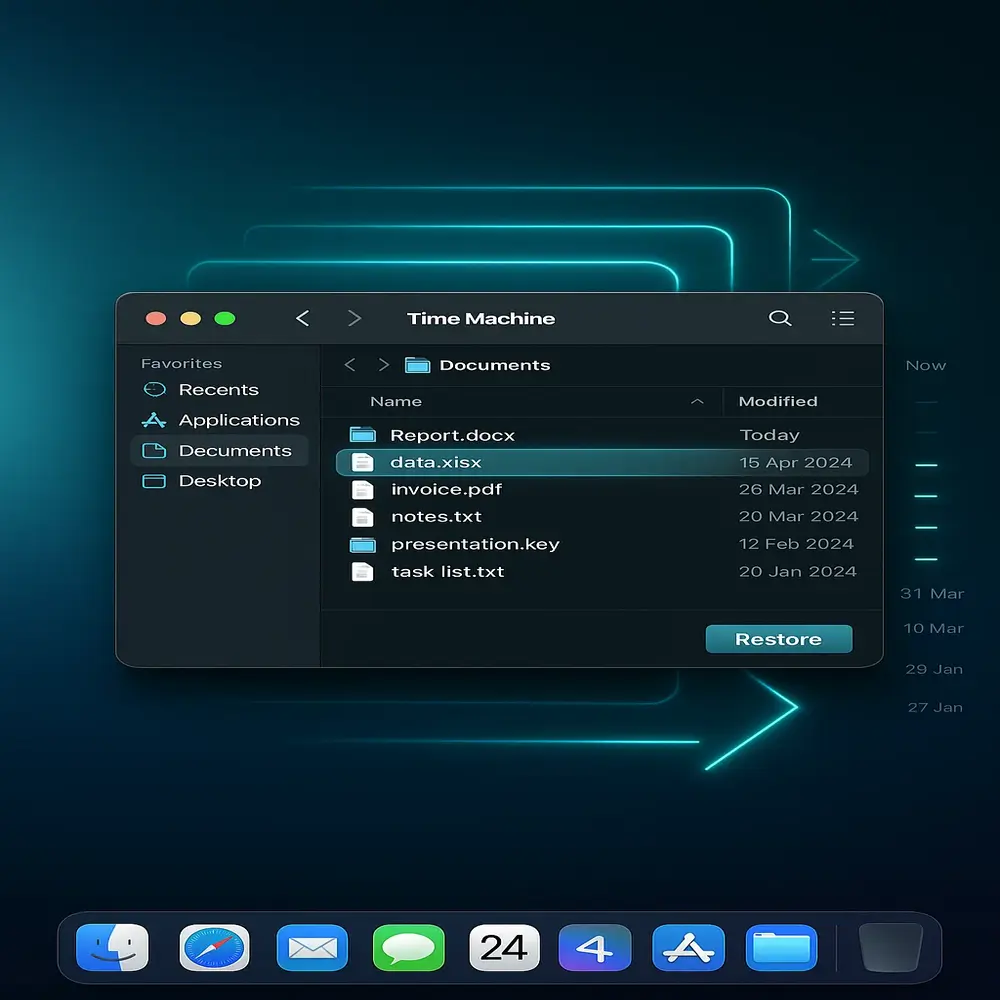Image resolution: width=1000 pixels, height=1000 pixels.
Task: Select Decuments in the Favorites sidebar
Action: tap(219, 450)
